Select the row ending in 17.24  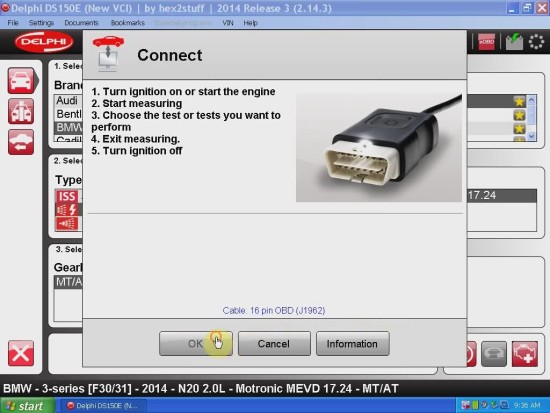coord(502,195)
